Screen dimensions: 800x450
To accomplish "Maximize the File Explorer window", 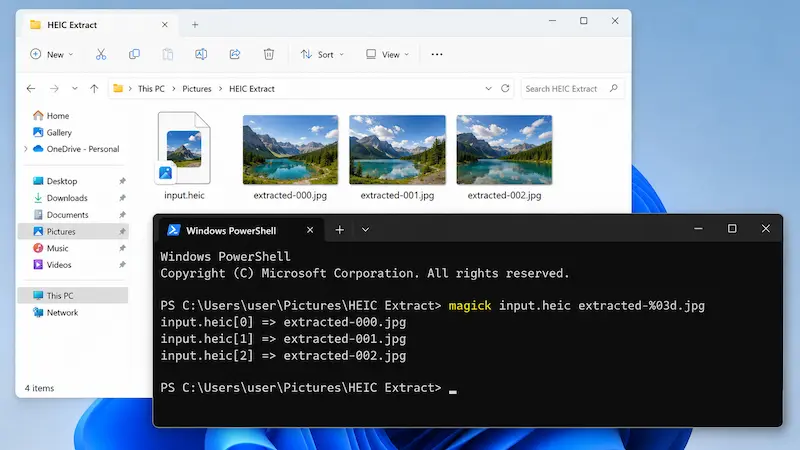I will tap(584, 21).
